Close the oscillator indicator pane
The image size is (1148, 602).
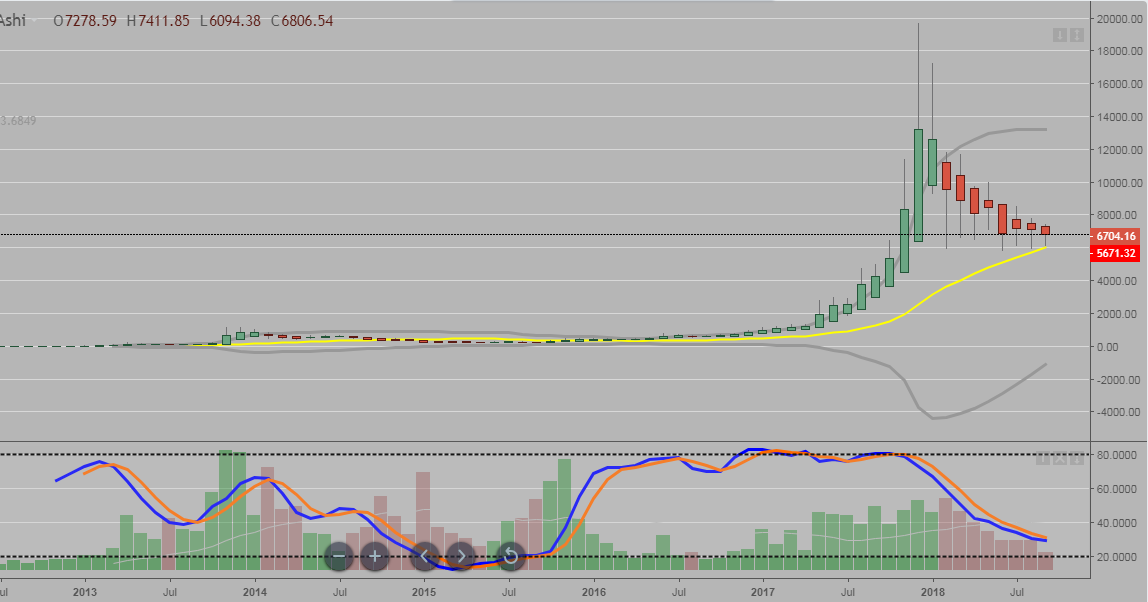[x=1059, y=459]
